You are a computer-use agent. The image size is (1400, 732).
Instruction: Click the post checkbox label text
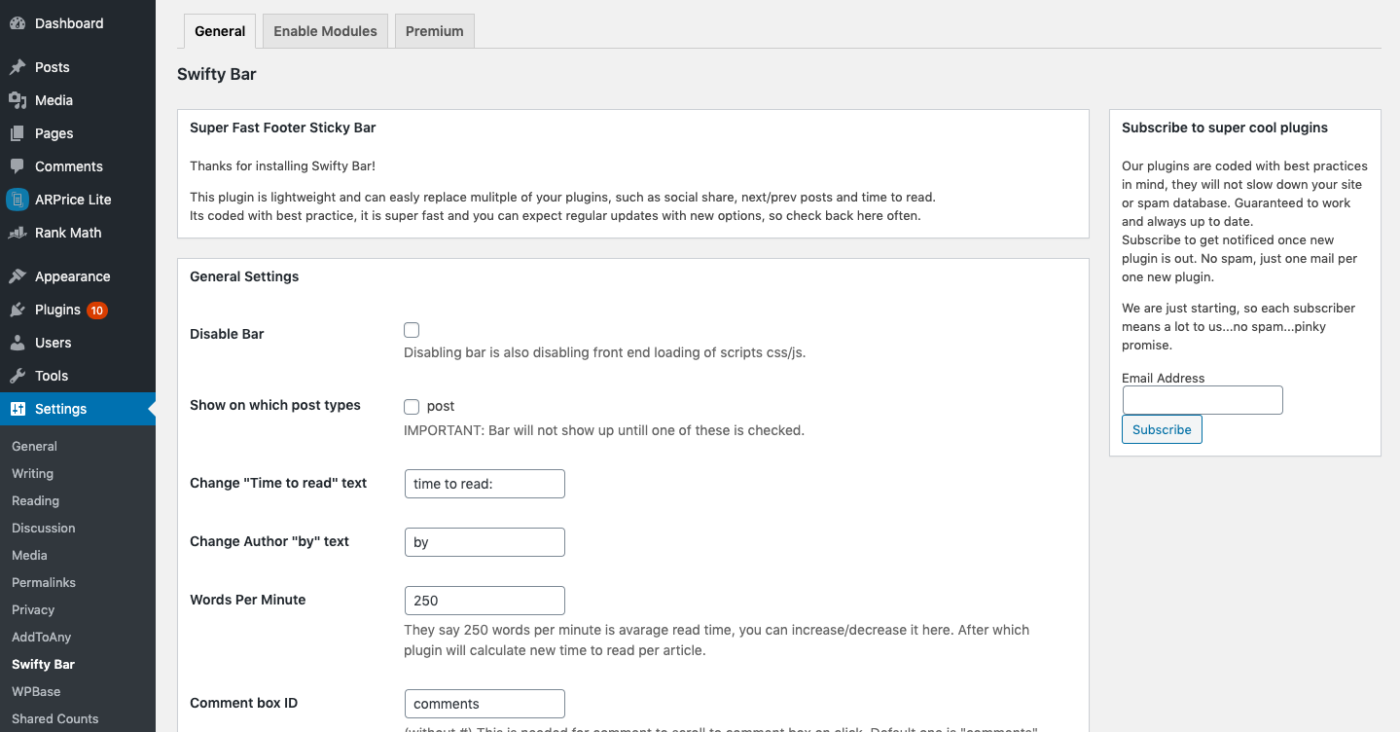point(440,406)
